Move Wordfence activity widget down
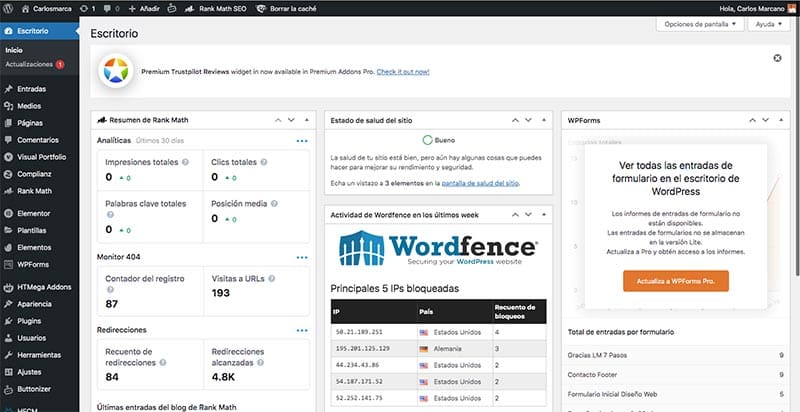The image size is (800, 412). click(x=529, y=215)
